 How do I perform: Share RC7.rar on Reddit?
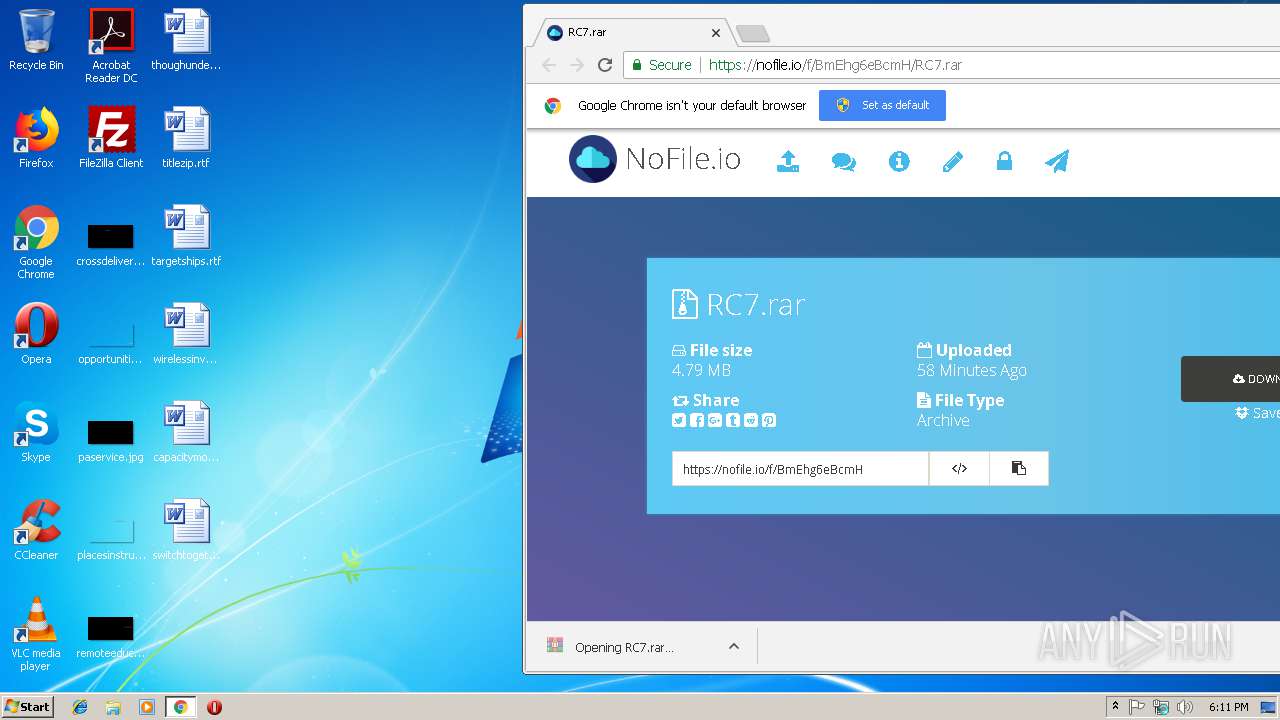(751, 421)
